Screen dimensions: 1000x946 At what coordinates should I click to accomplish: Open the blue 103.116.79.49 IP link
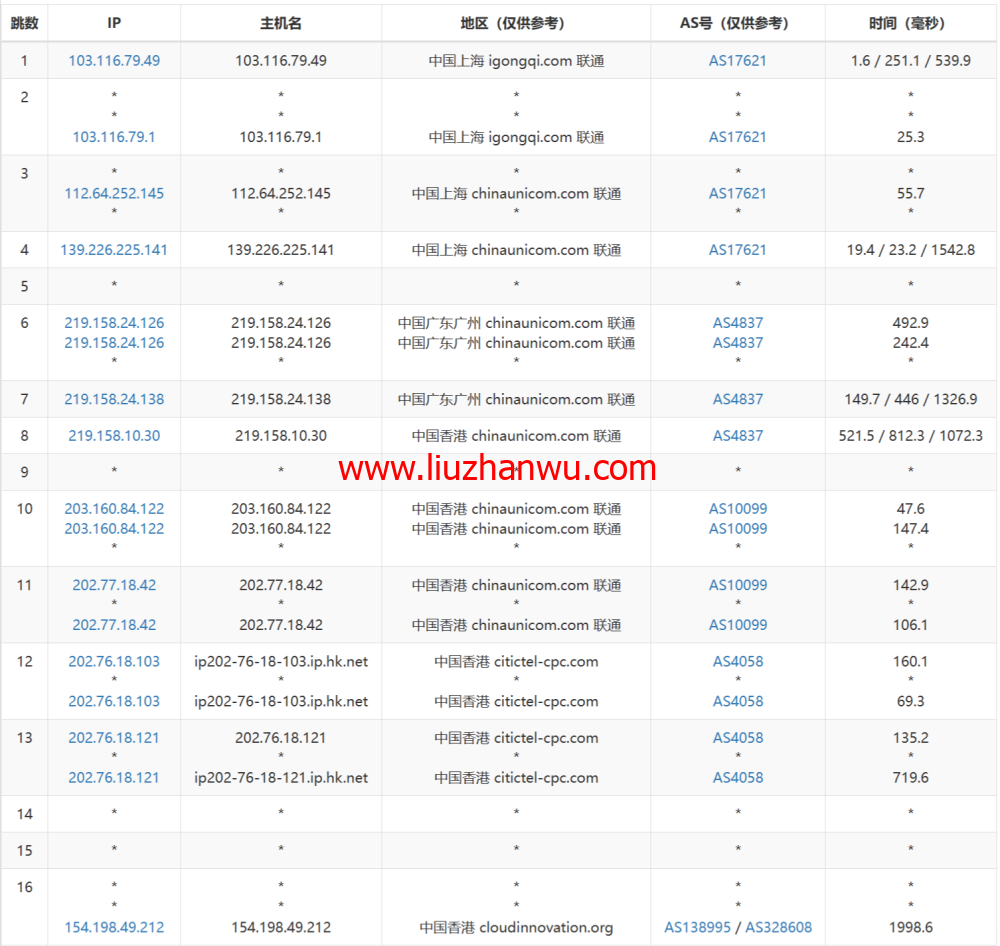[x=114, y=61]
